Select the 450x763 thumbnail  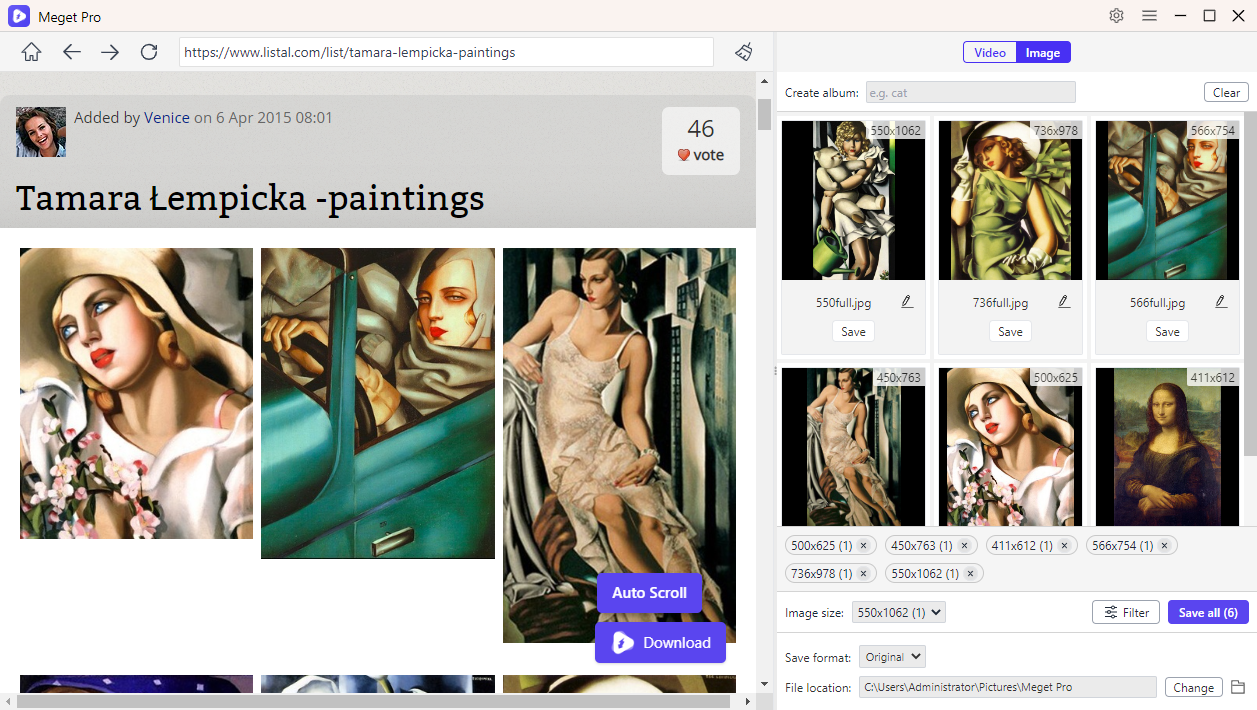coord(853,446)
